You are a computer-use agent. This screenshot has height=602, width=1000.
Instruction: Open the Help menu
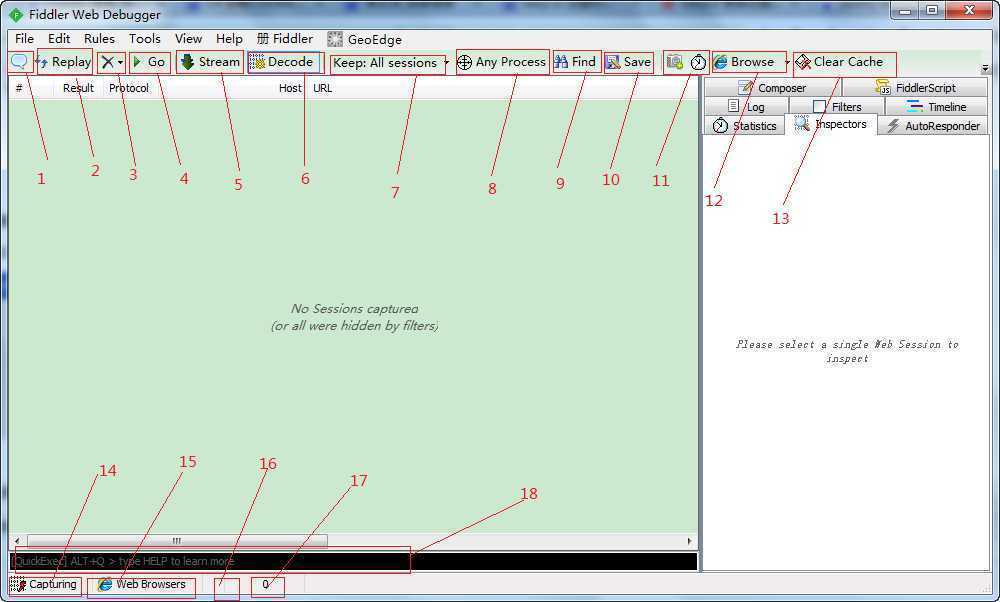[x=229, y=39]
